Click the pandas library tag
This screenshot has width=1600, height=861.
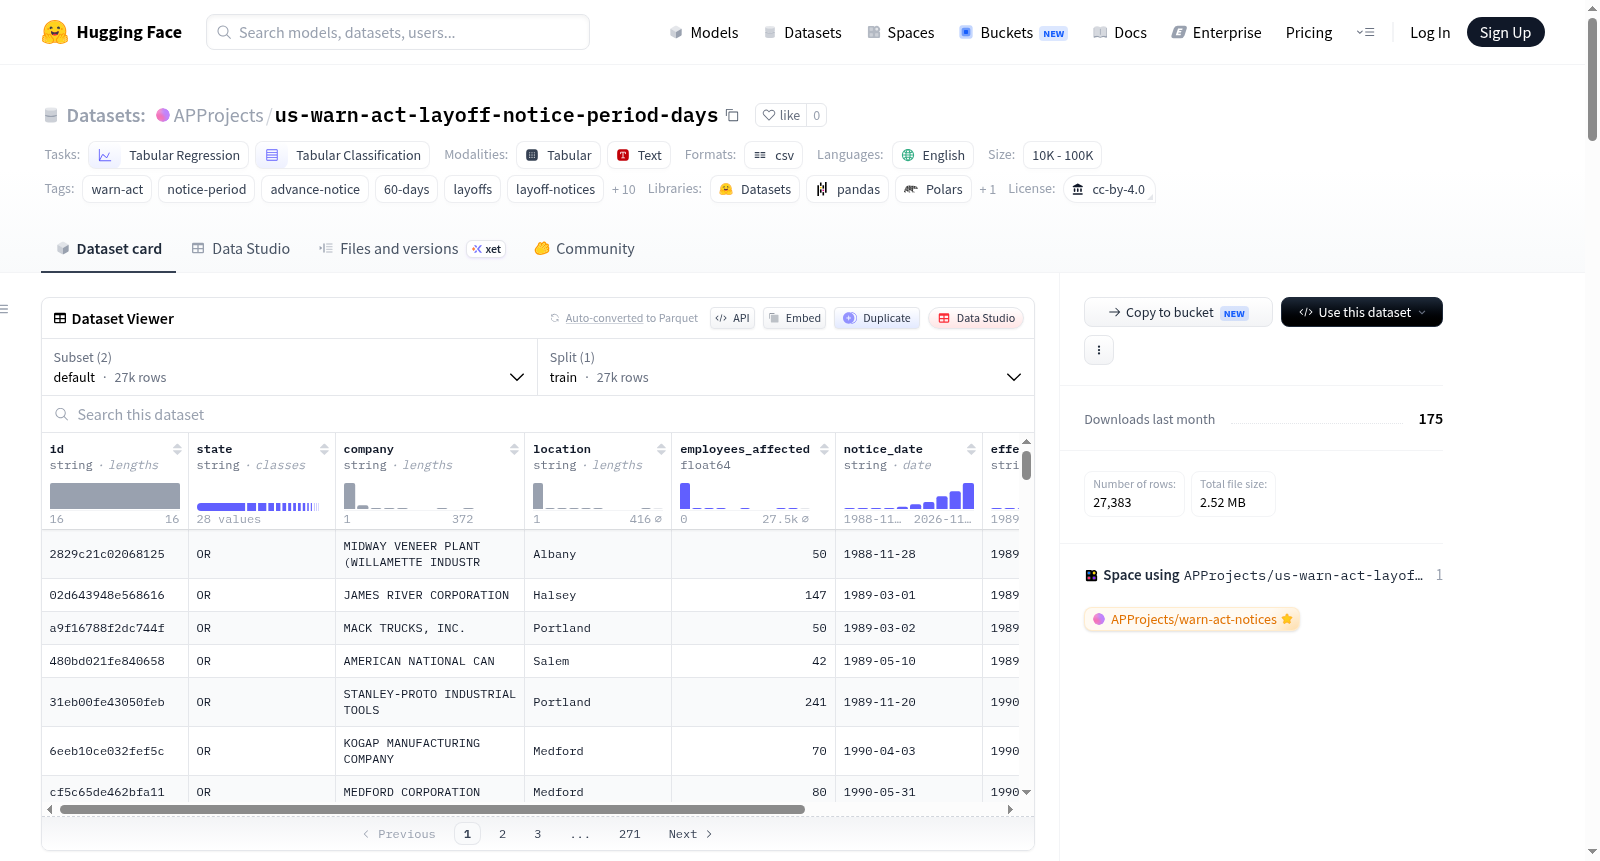tap(848, 189)
